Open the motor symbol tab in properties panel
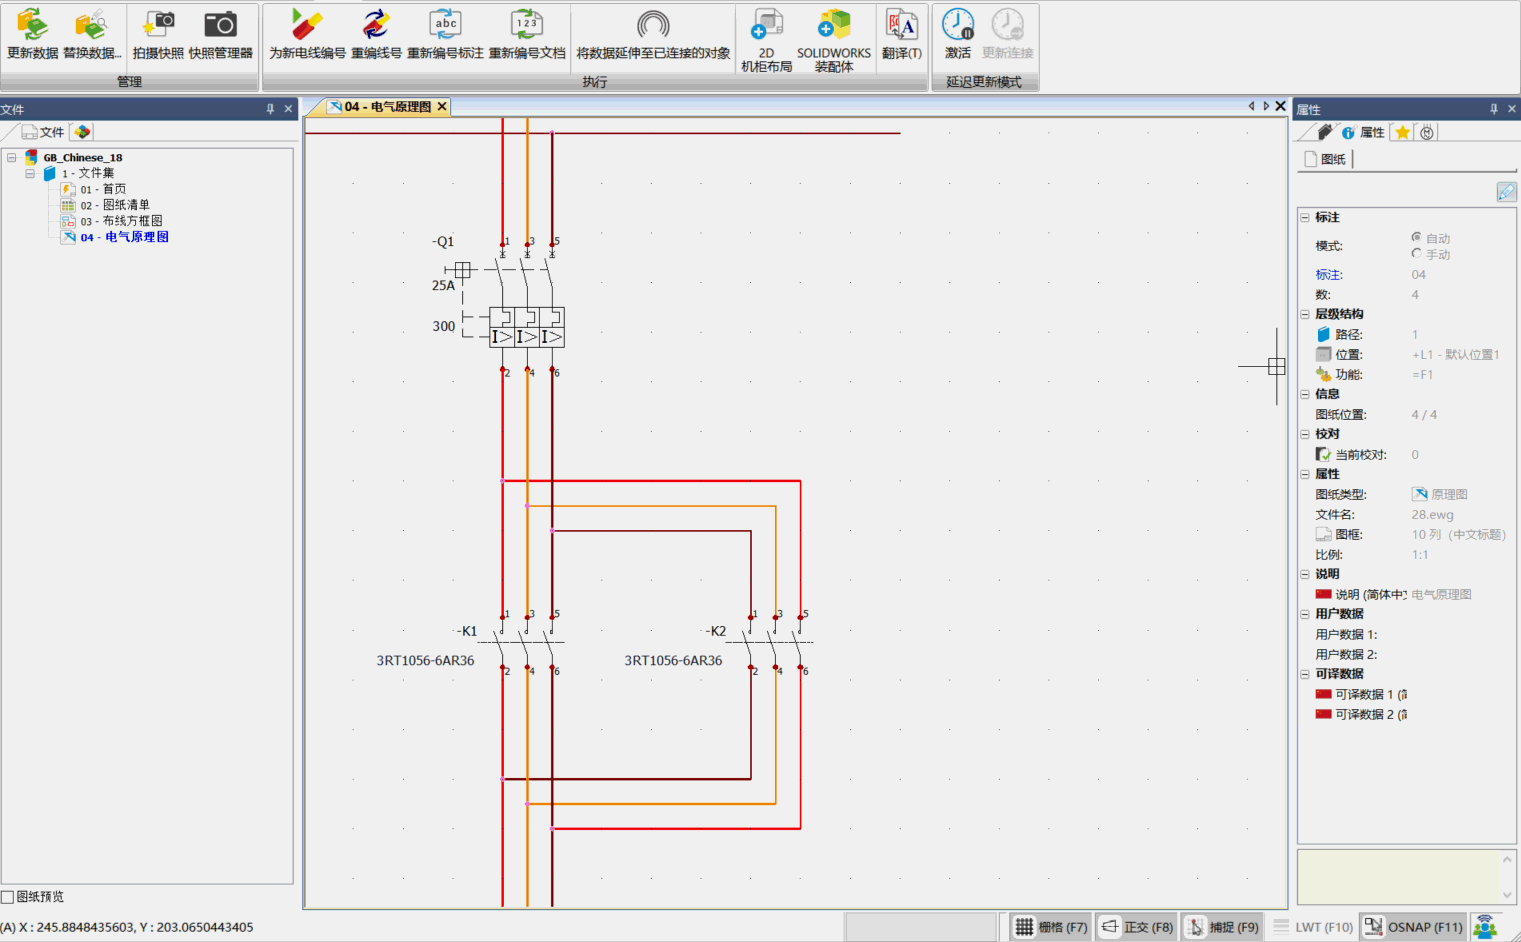 click(x=1427, y=132)
